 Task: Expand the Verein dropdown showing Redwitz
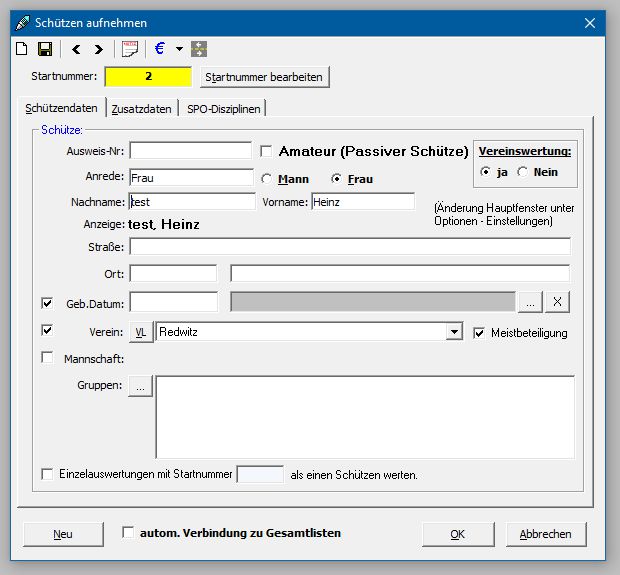pyautogui.click(x=454, y=332)
